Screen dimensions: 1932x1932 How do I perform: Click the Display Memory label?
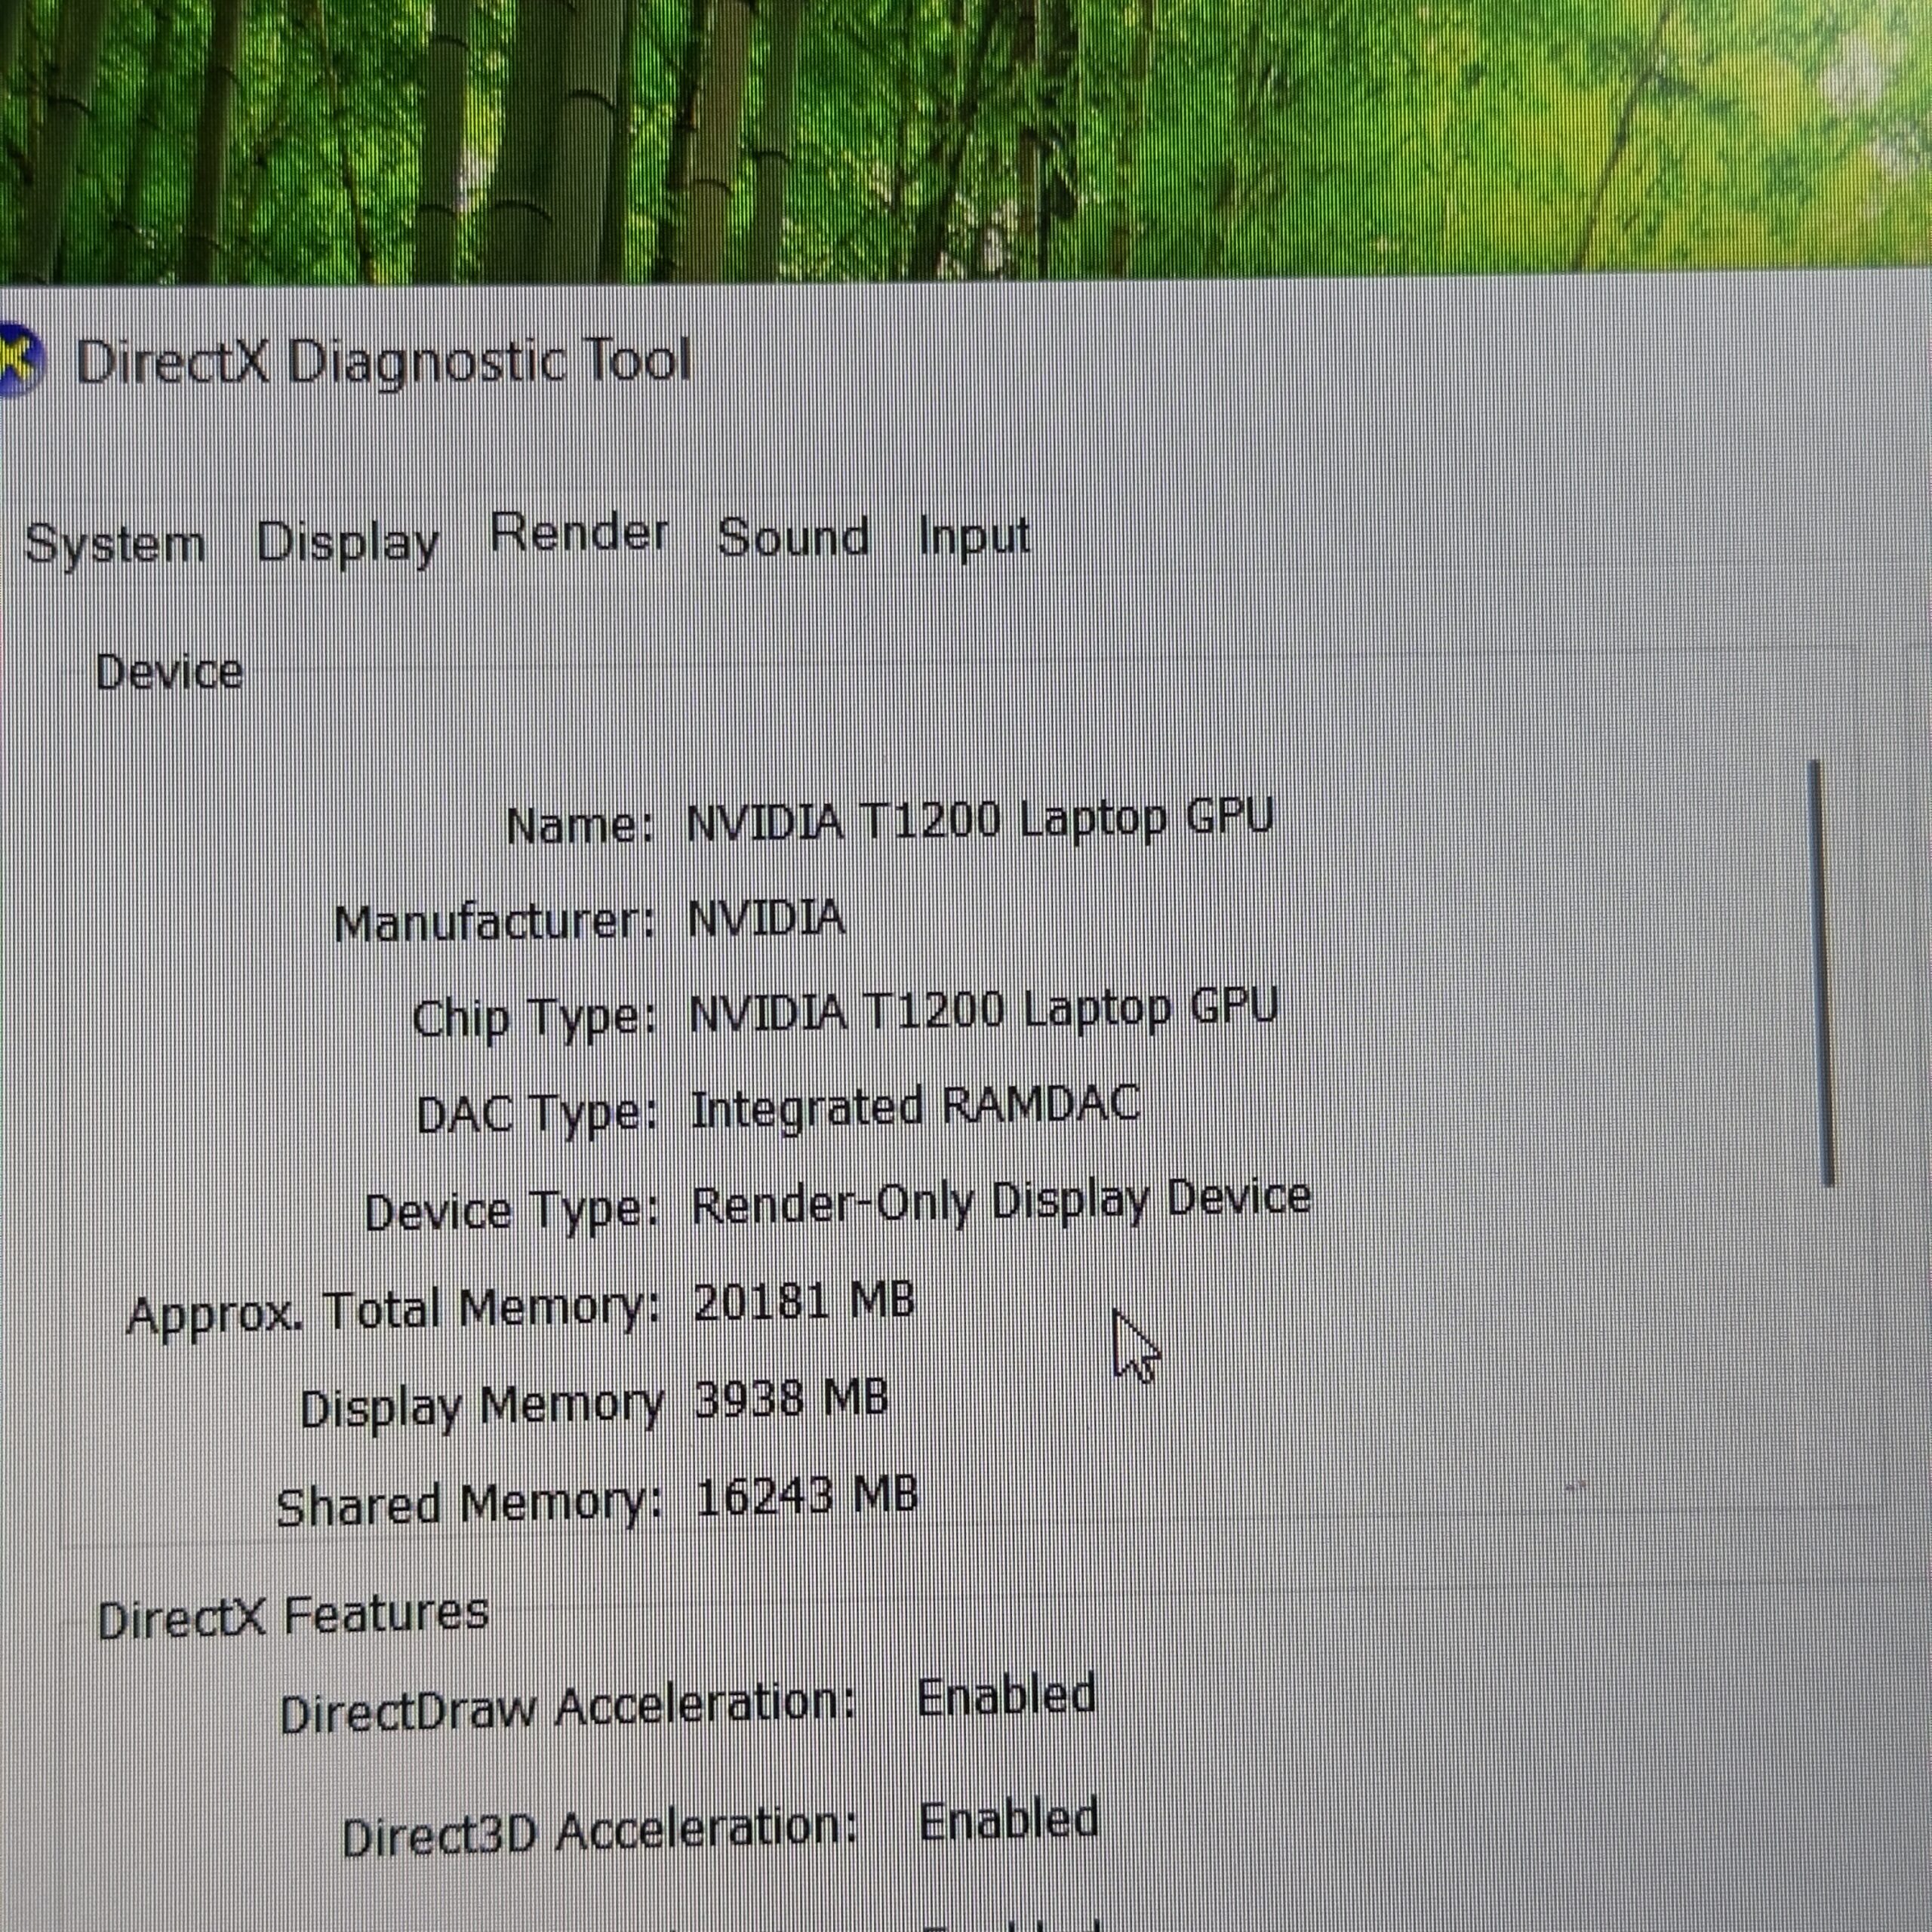coord(482,1408)
